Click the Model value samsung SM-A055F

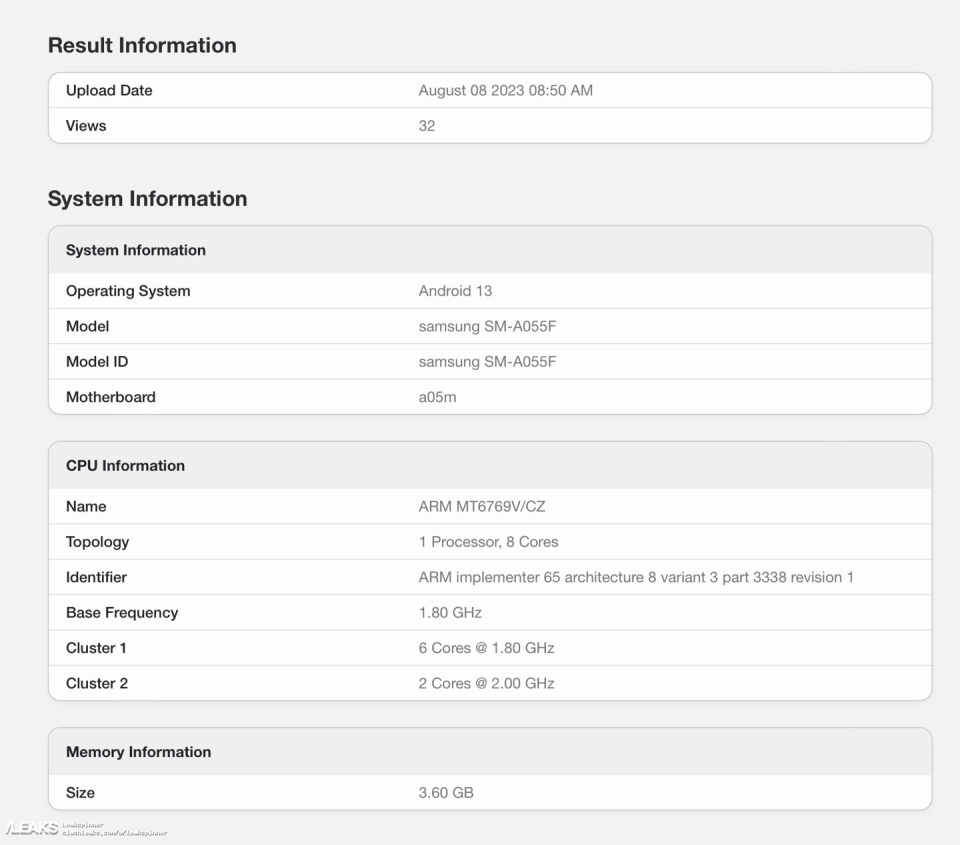(487, 326)
